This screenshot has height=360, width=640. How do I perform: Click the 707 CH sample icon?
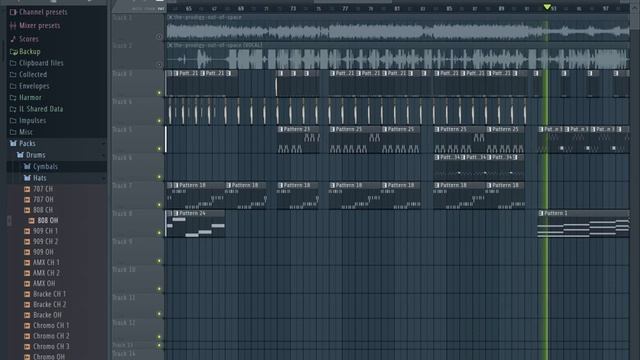tap(27, 189)
